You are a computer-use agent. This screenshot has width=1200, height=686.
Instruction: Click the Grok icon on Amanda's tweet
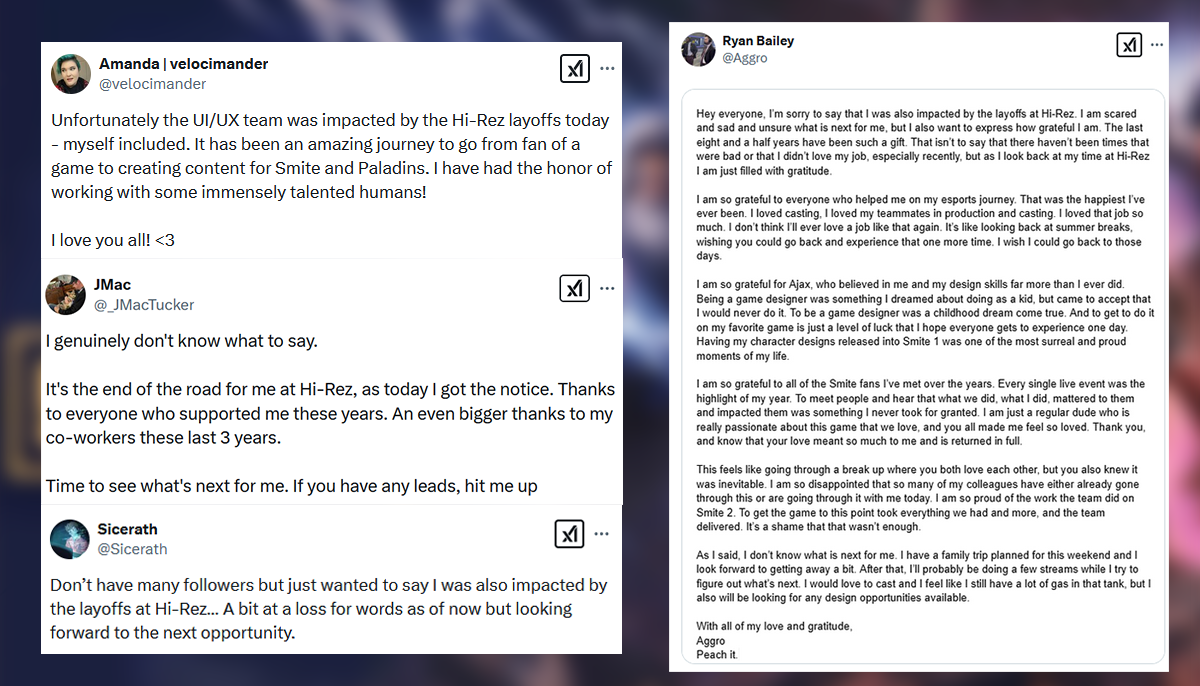click(x=574, y=69)
